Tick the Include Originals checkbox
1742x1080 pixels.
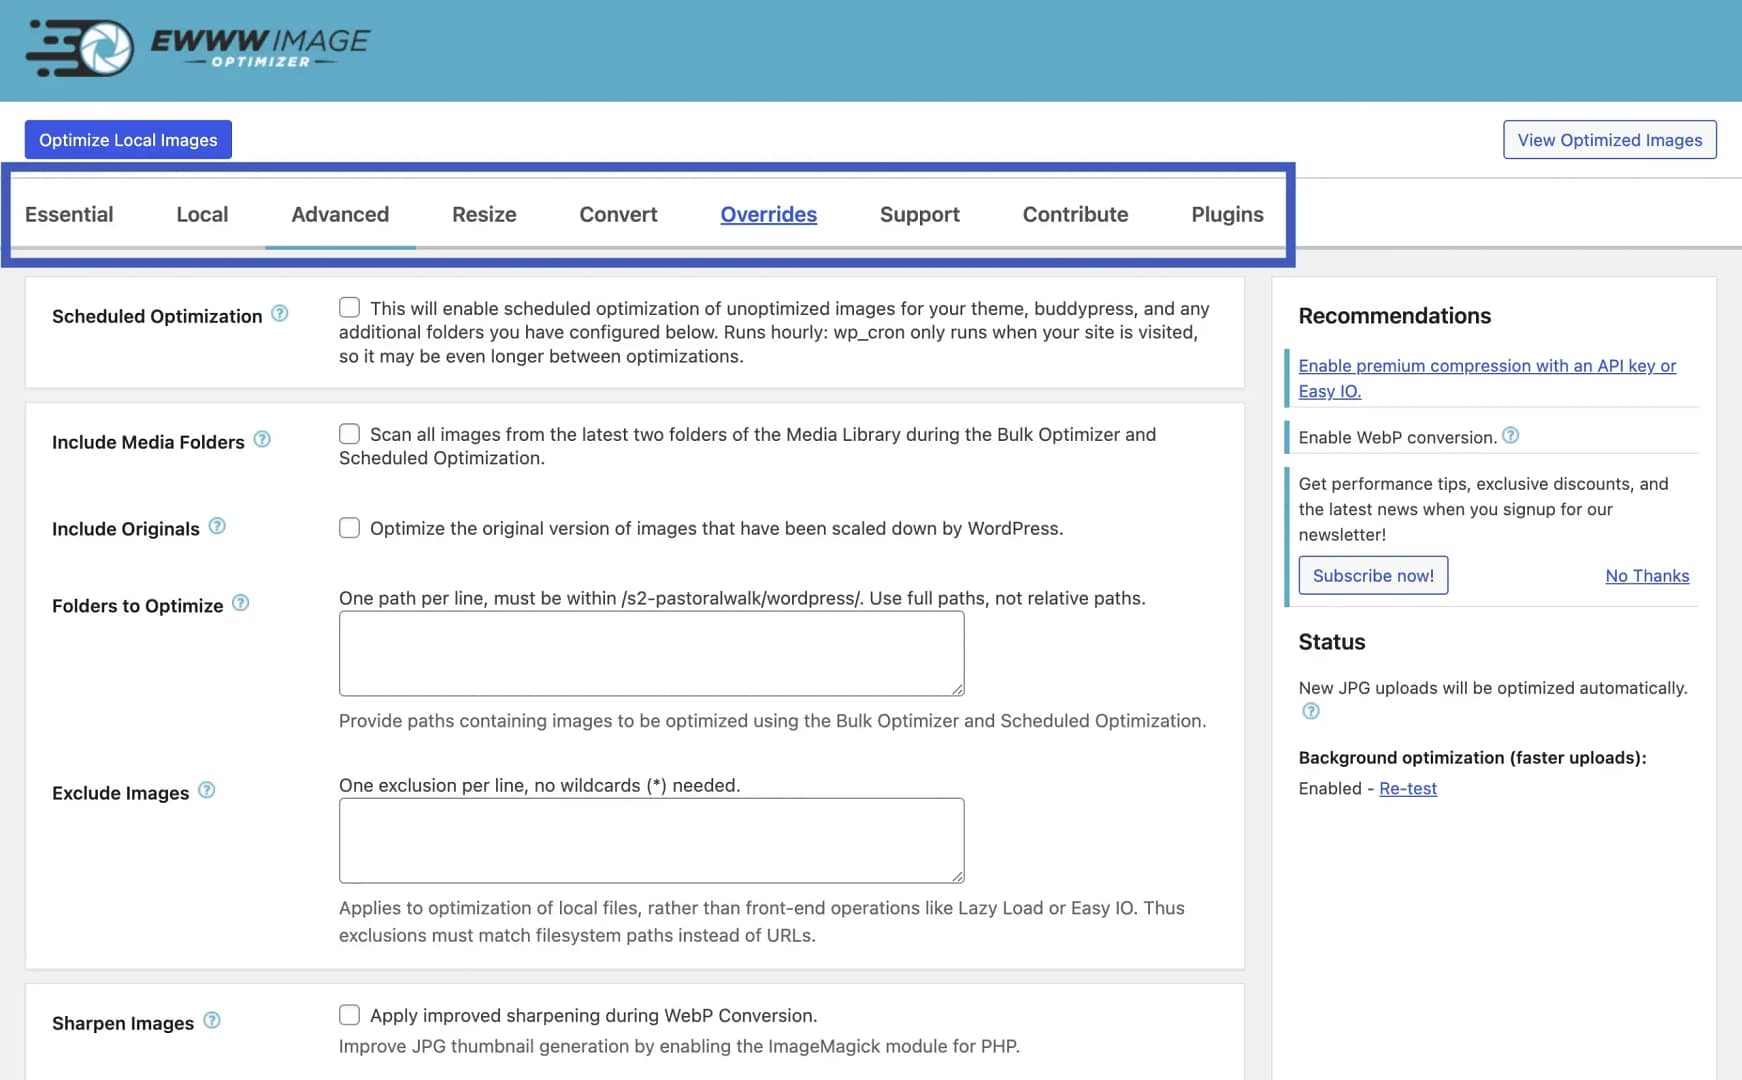[x=349, y=528]
